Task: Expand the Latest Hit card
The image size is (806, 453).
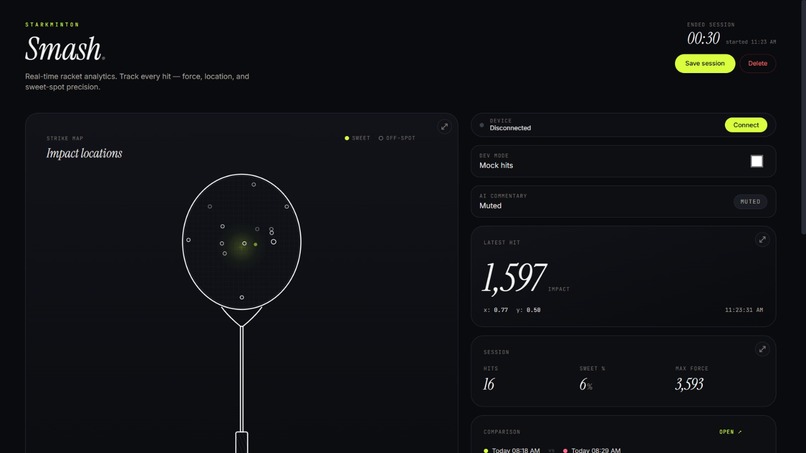Action: (762, 240)
